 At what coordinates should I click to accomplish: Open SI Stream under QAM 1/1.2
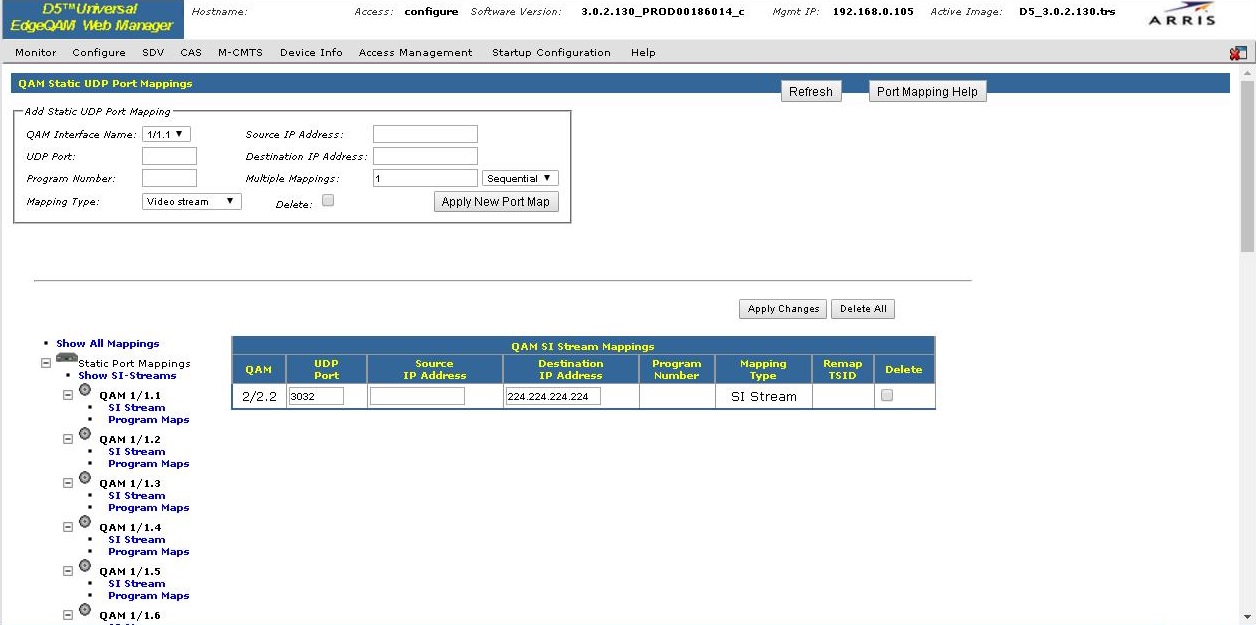click(137, 451)
